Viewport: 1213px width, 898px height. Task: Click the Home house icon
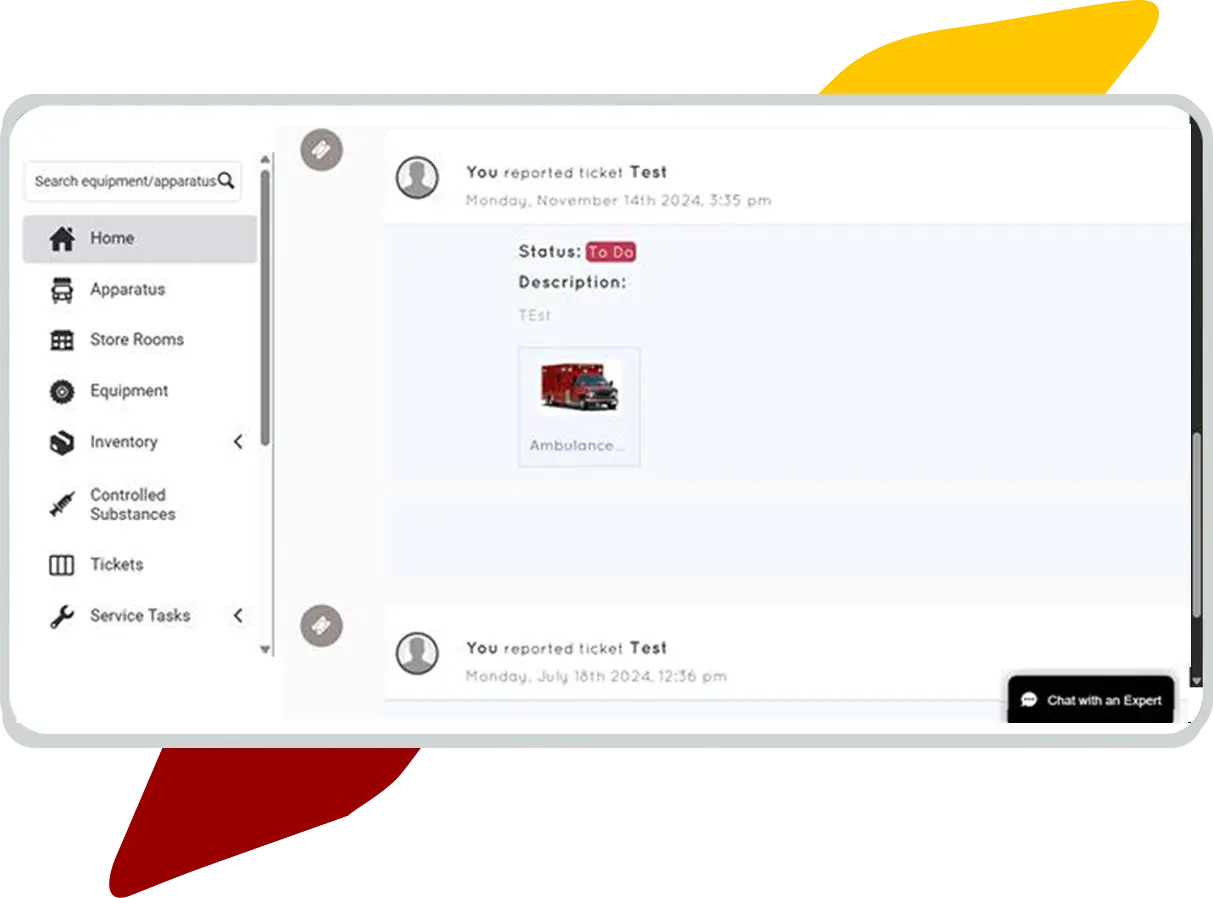click(x=62, y=239)
